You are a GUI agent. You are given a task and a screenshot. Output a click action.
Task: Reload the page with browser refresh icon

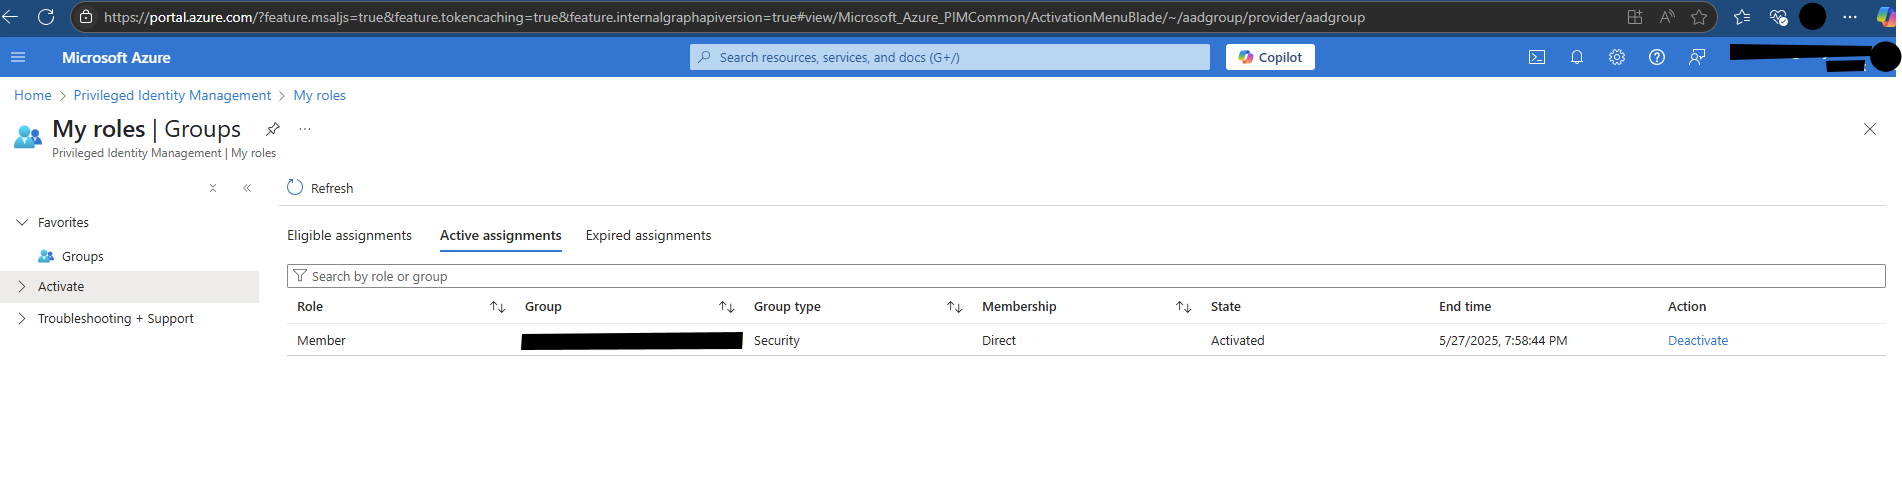click(45, 17)
